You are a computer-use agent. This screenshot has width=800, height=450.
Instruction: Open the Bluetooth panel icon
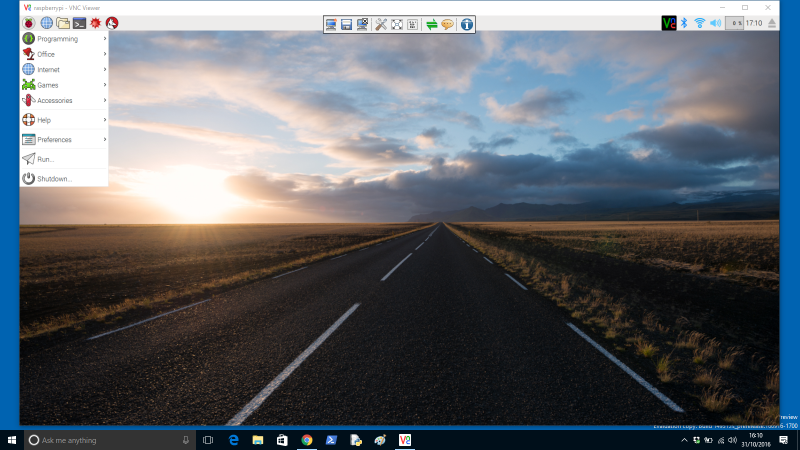pos(685,22)
